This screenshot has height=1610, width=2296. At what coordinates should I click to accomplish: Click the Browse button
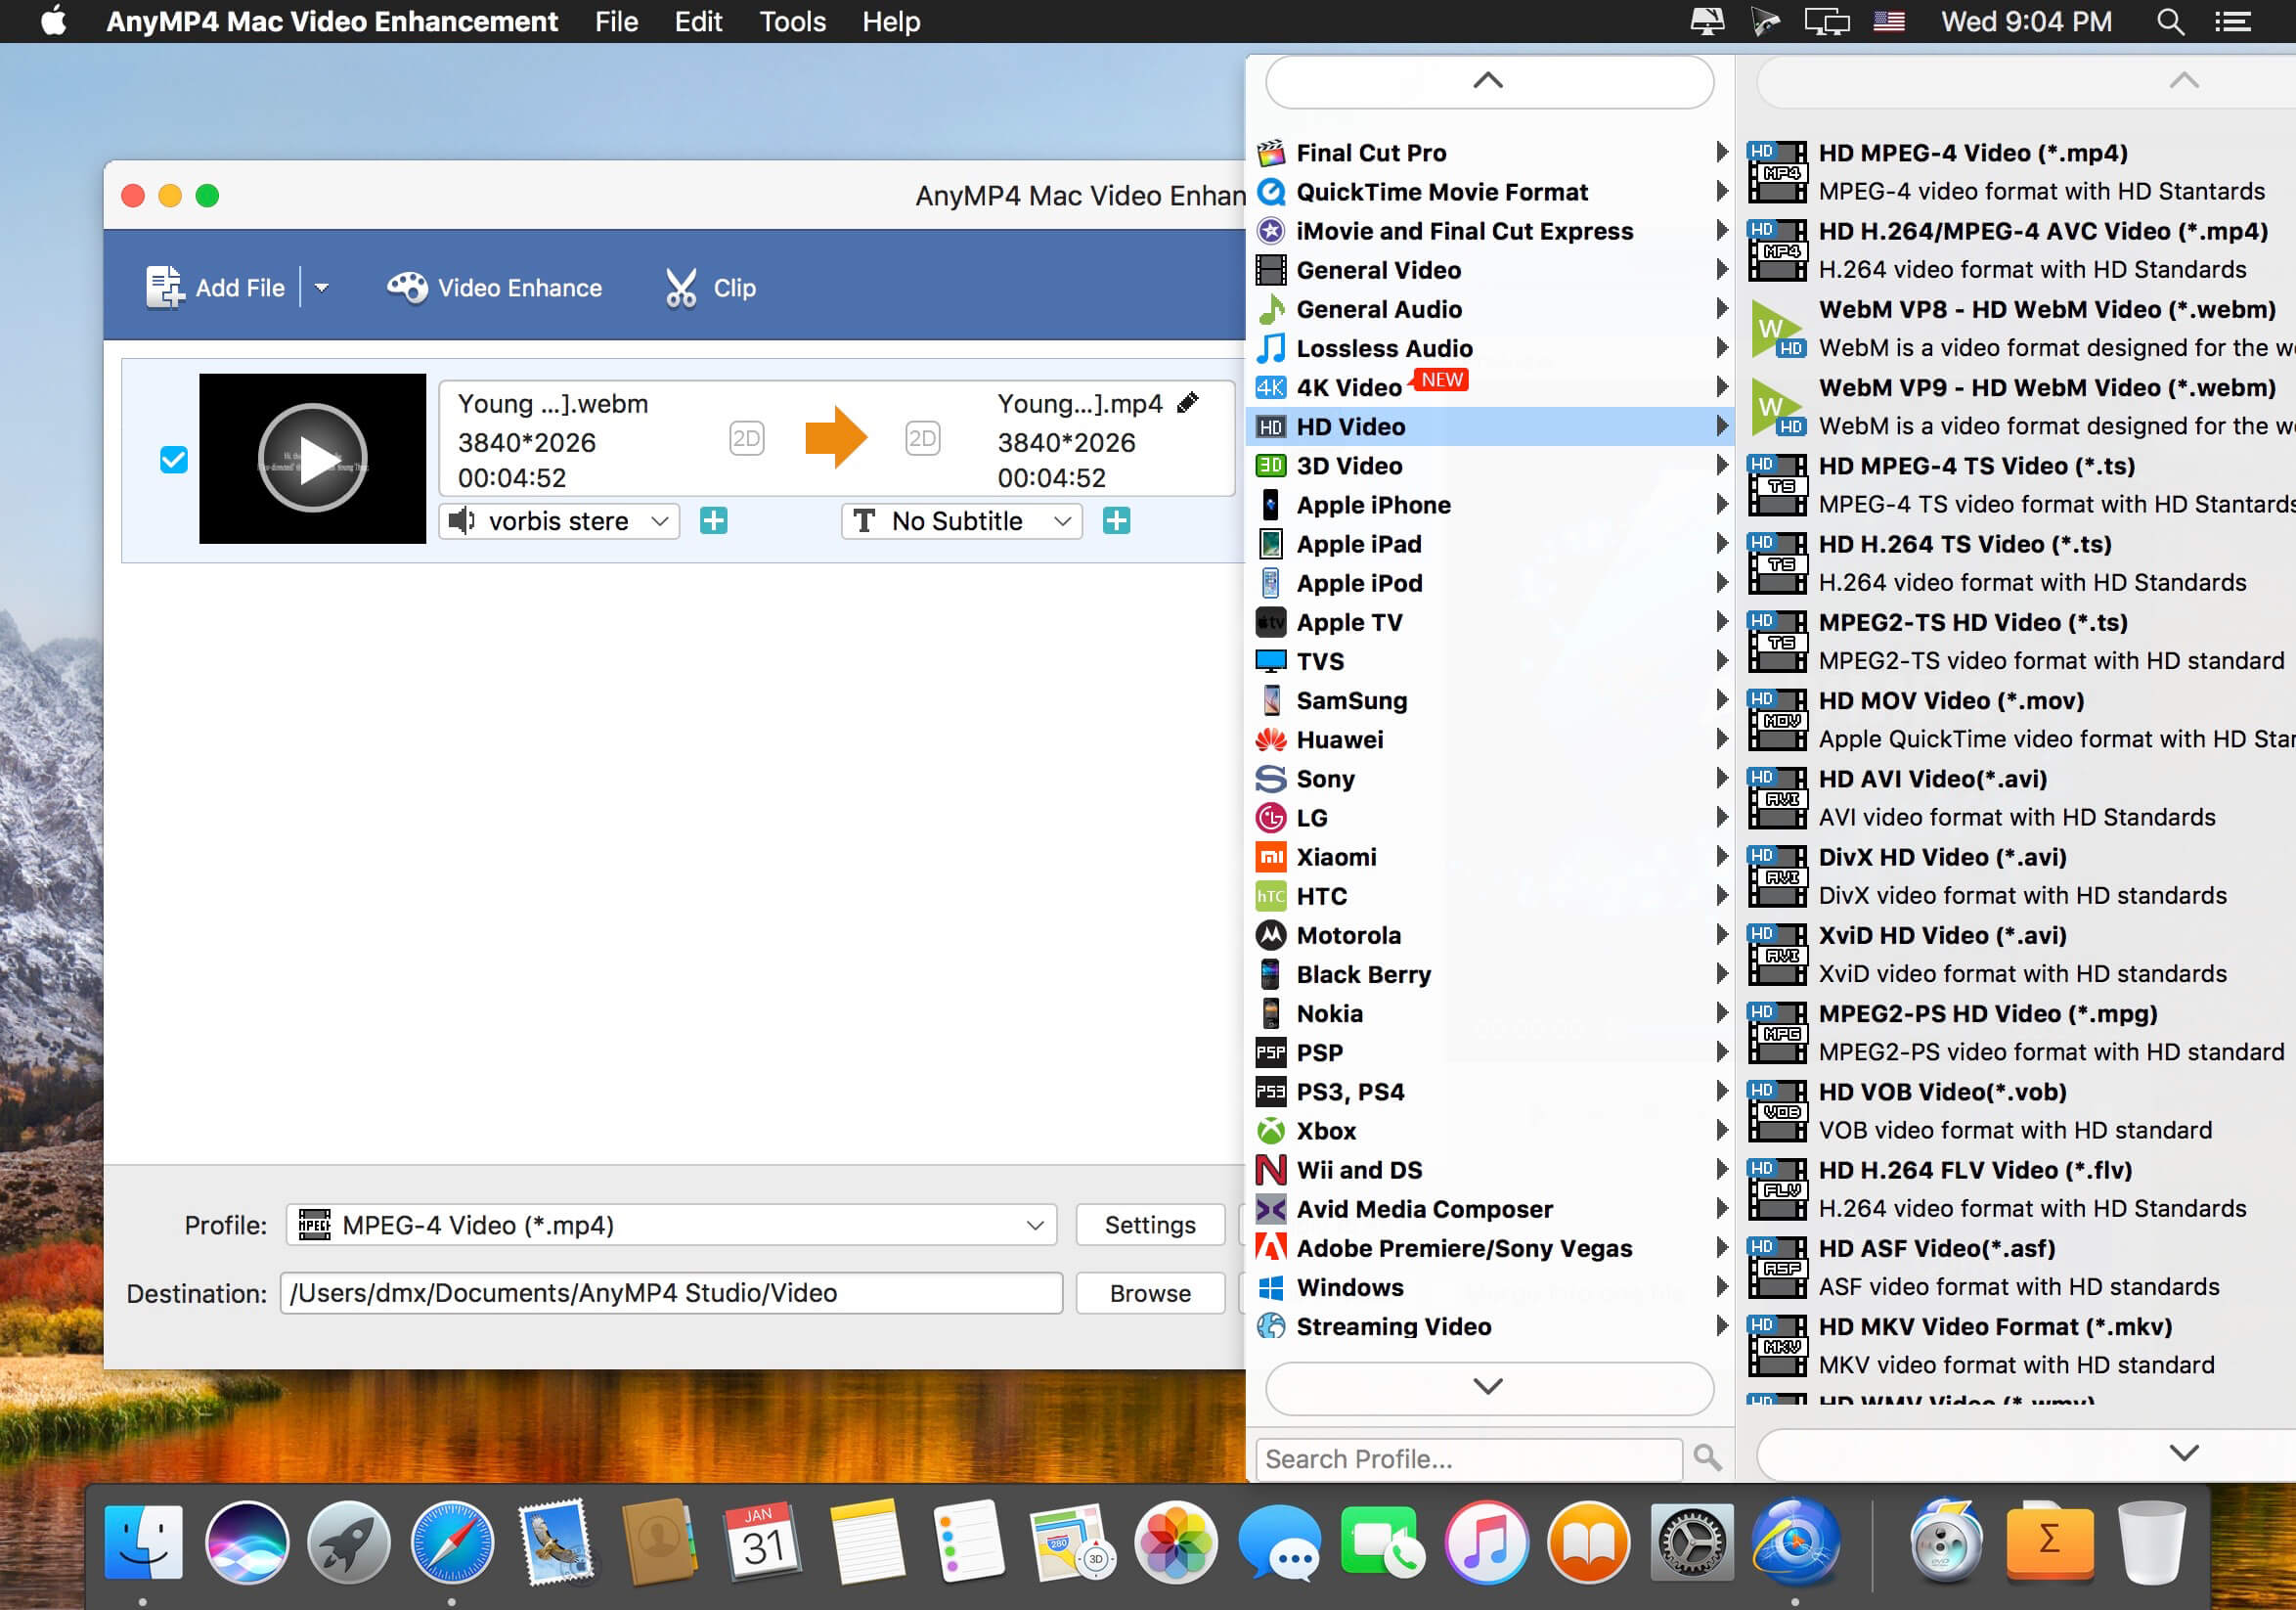1149,1293
